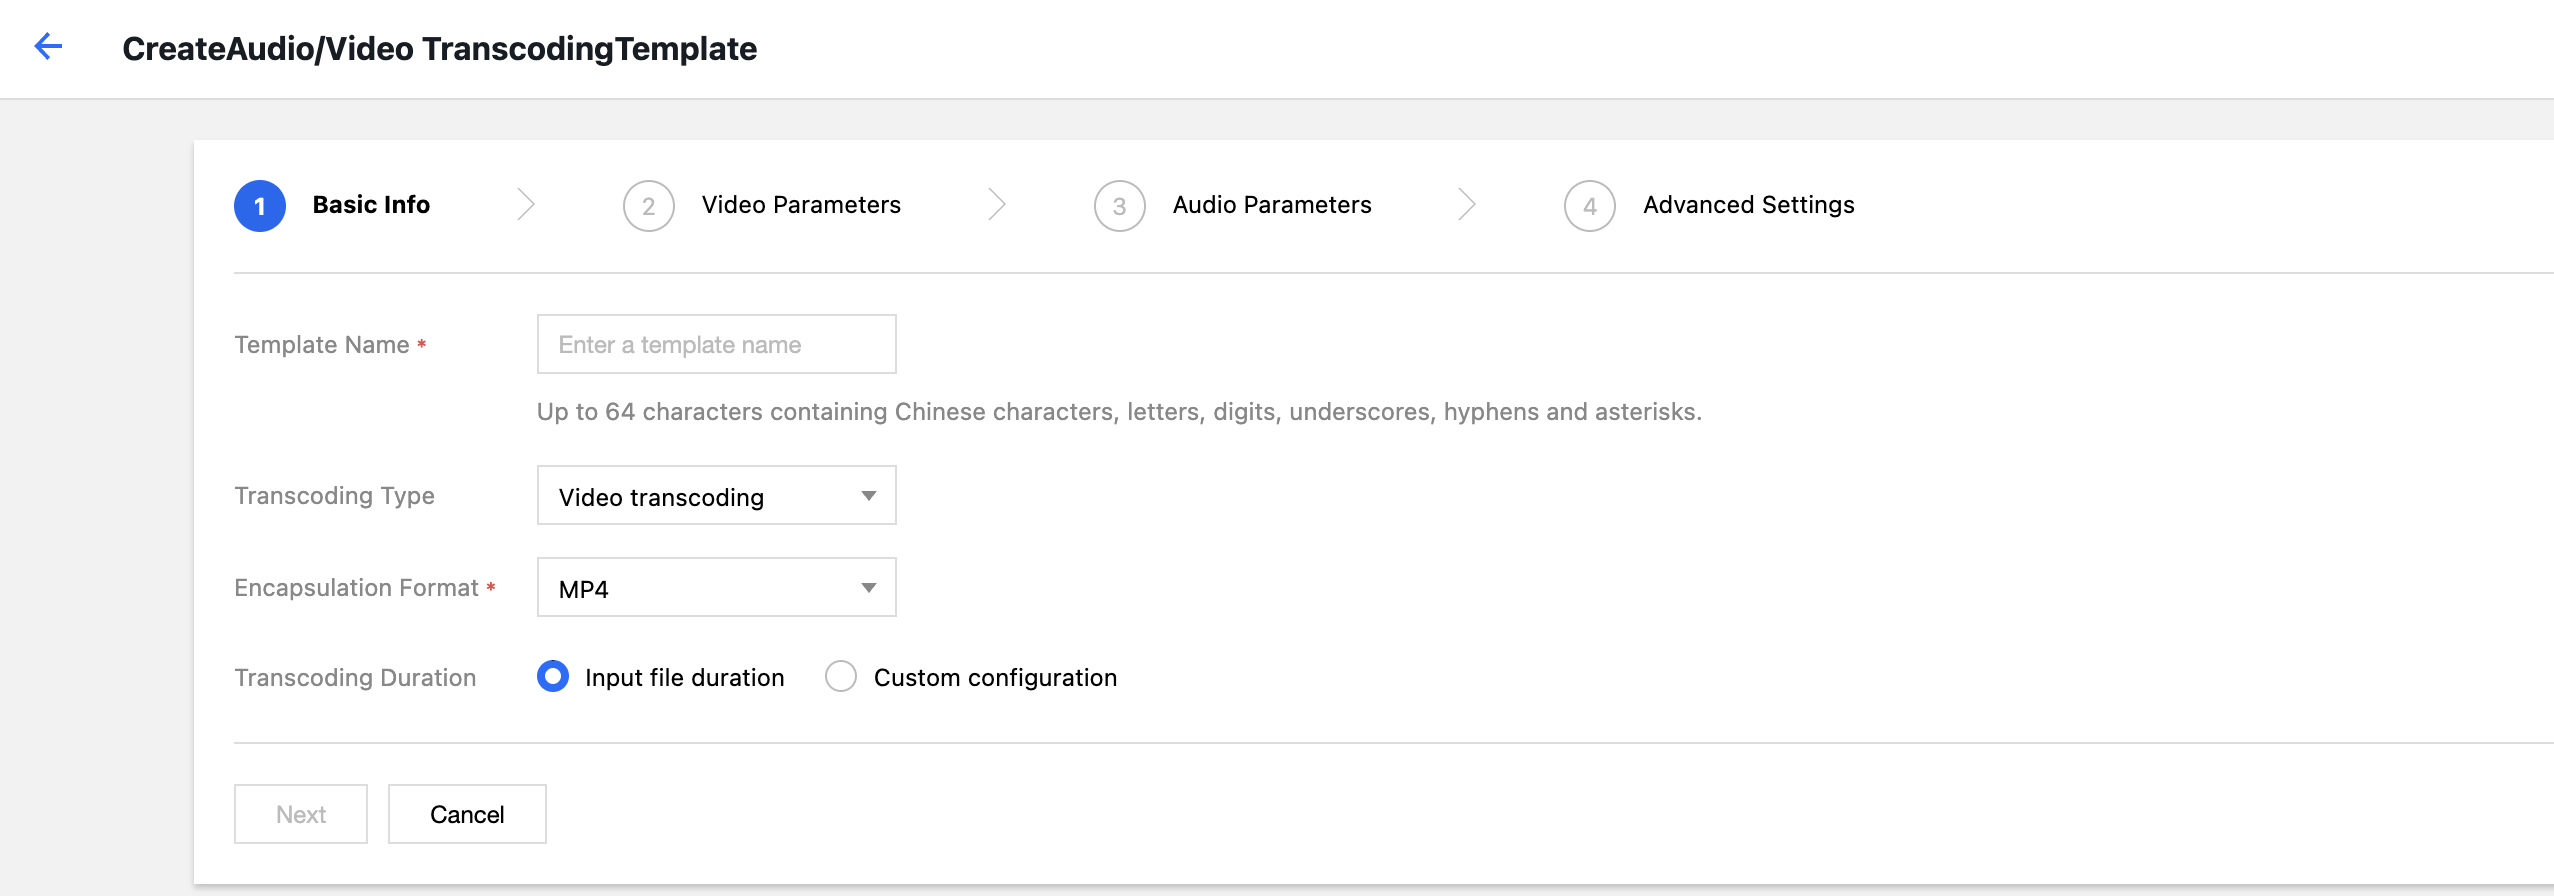The height and width of the screenshot is (896, 2554).
Task: Click chevron after Audio Parameters step
Action: click(x=1466, y=204)
